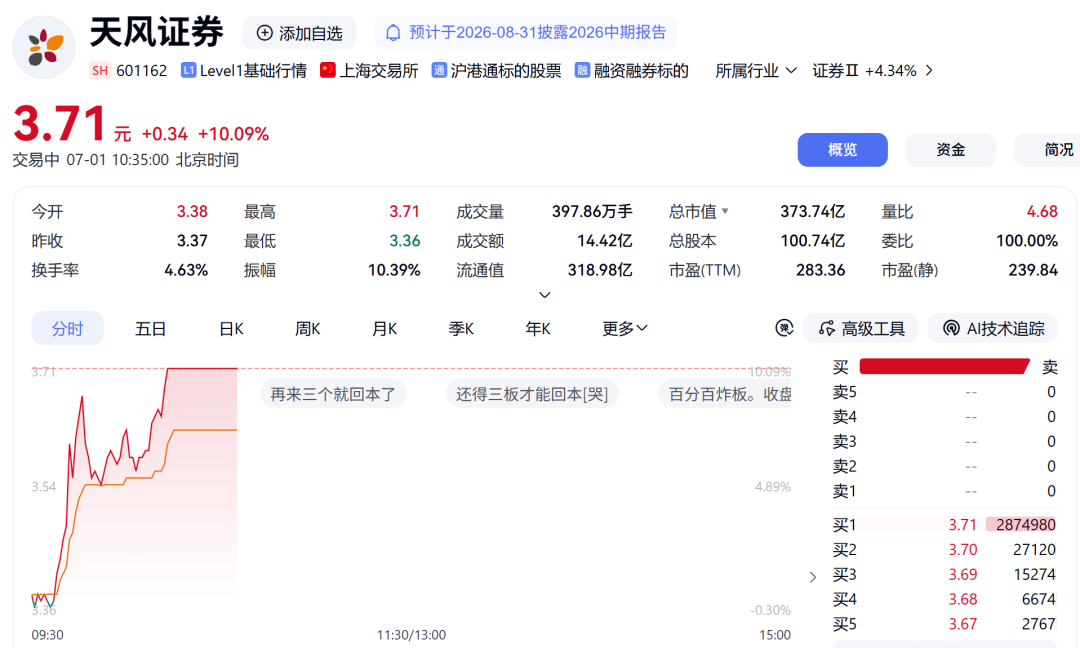The width and height of the screenshot is (1080, 648).
Task: Select the 季K chart tab
Action: (461, 328)
